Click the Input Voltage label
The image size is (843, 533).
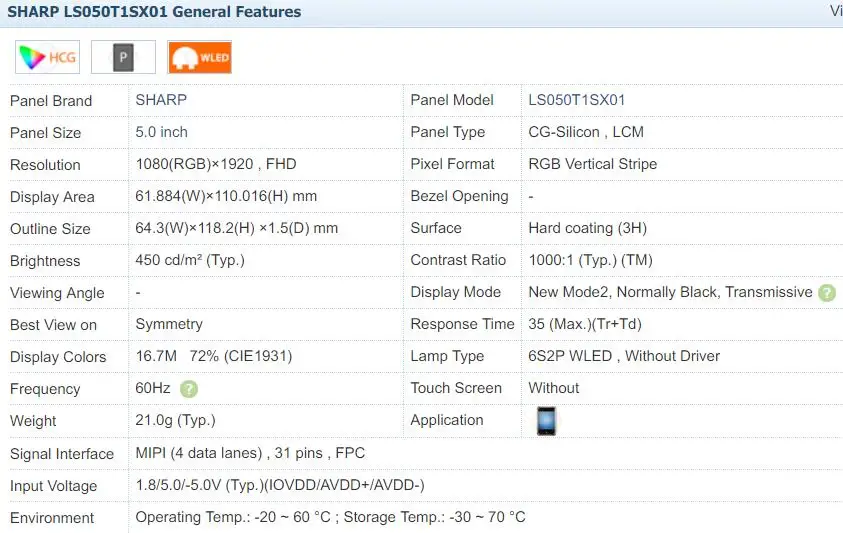click(x=54, y=486)
